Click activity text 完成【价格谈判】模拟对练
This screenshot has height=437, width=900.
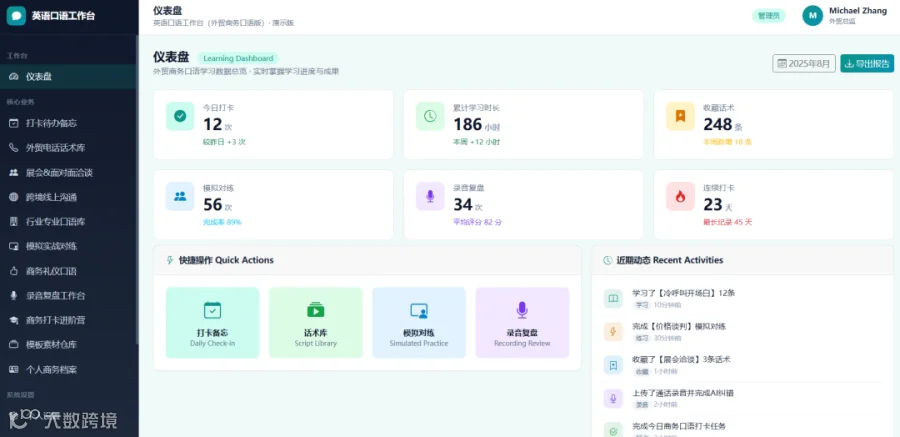(x=679, y=326)
